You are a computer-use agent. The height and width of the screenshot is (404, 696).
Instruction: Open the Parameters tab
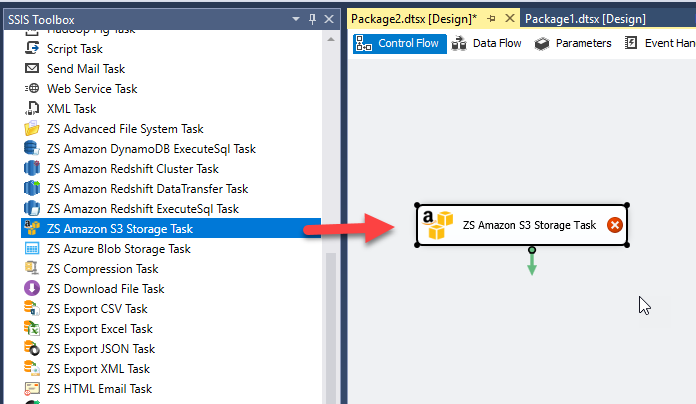[x=573, y=44]
